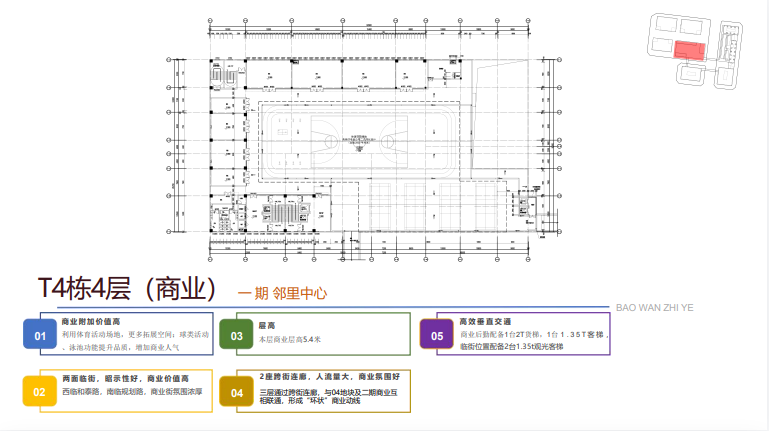Click the gold 04 number badge
Screen dimensions: 769x431
click(236, 391)
